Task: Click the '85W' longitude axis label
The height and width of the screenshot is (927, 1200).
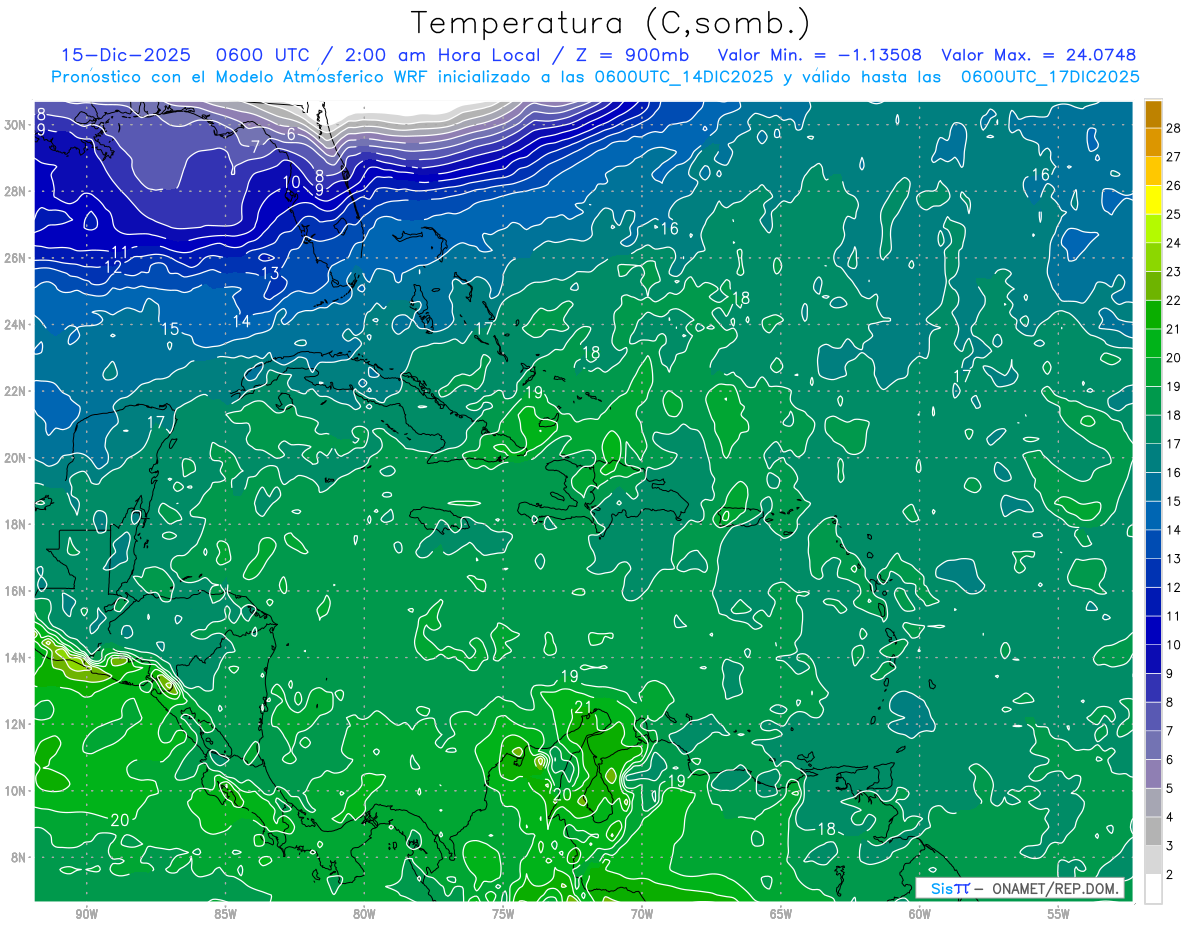Action: (225, 914)
